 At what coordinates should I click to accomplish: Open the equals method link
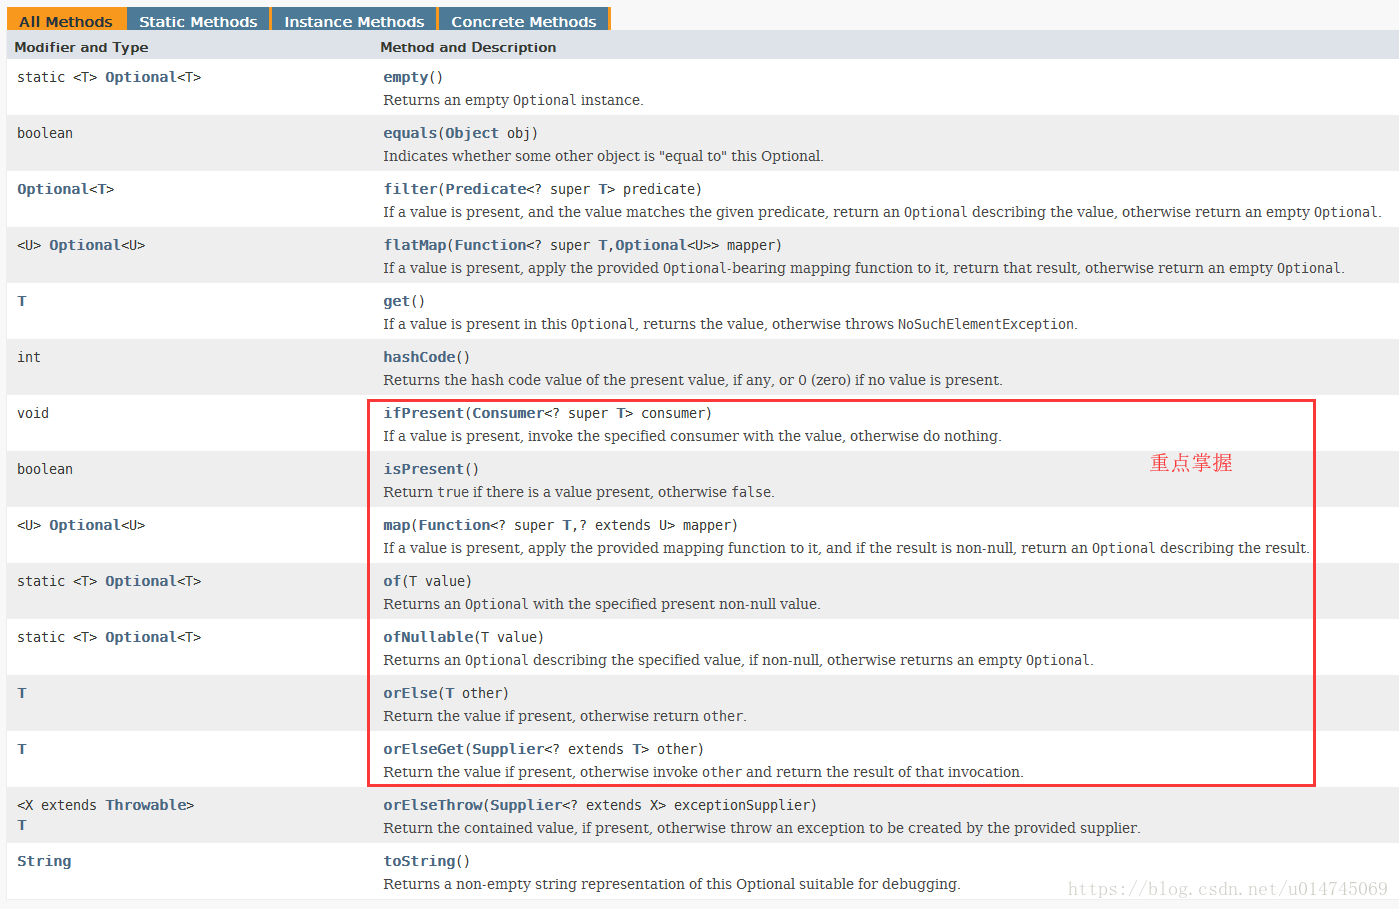coord(410,133)
